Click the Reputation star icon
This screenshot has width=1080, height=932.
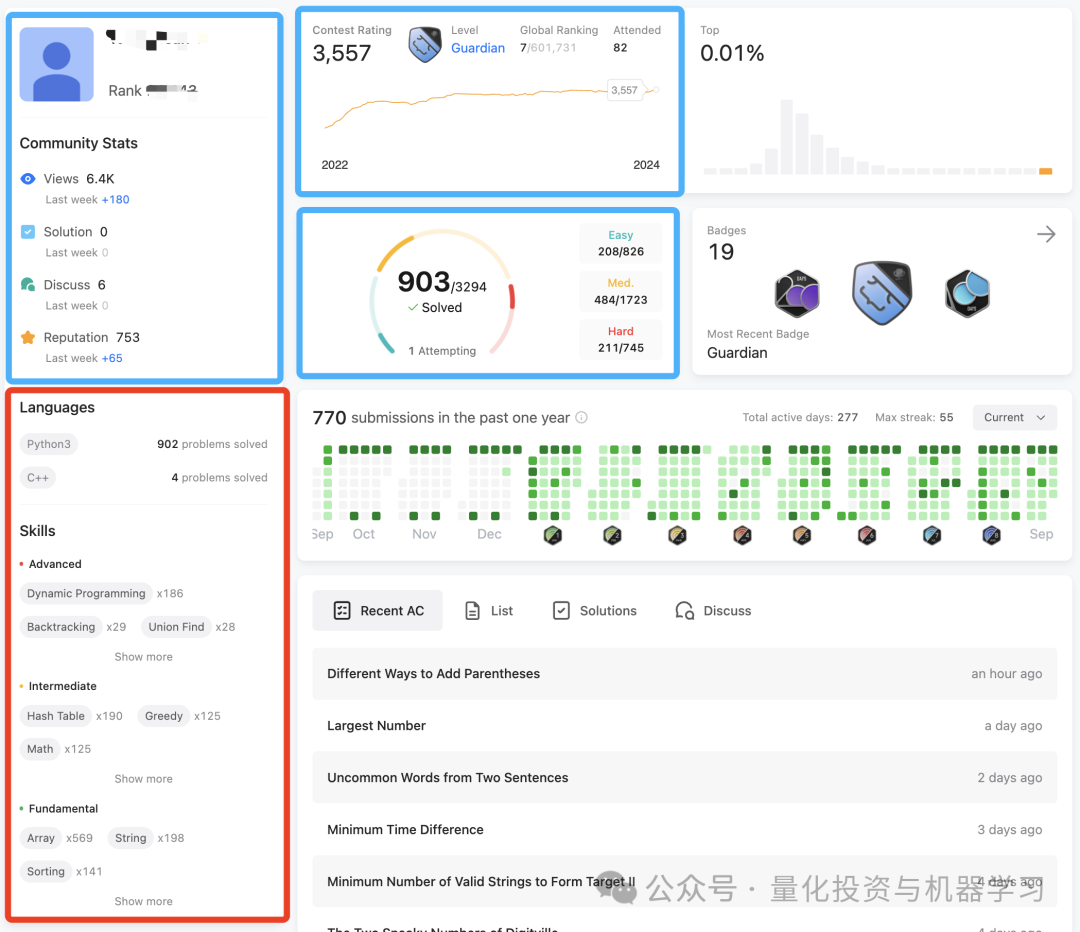click(x=28, y=338)
